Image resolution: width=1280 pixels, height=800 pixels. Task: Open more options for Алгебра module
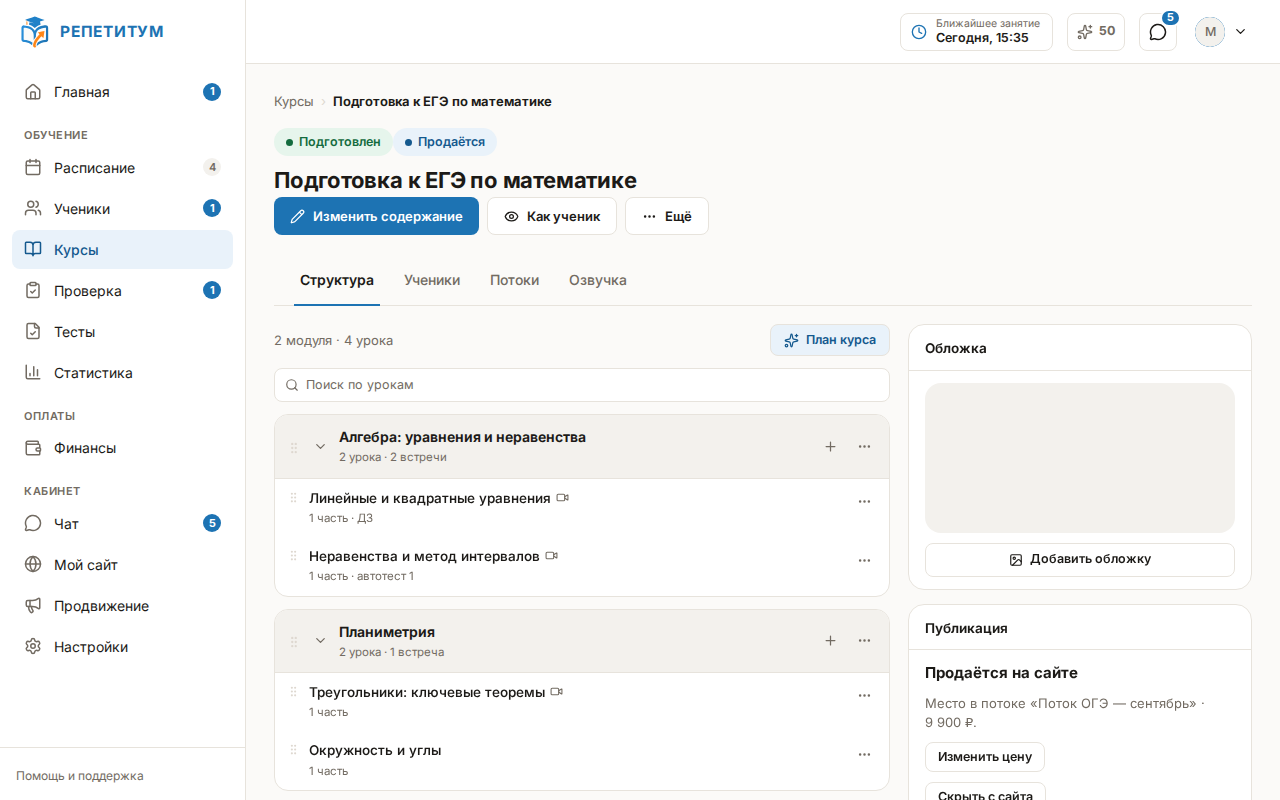(x=865, y=447)
